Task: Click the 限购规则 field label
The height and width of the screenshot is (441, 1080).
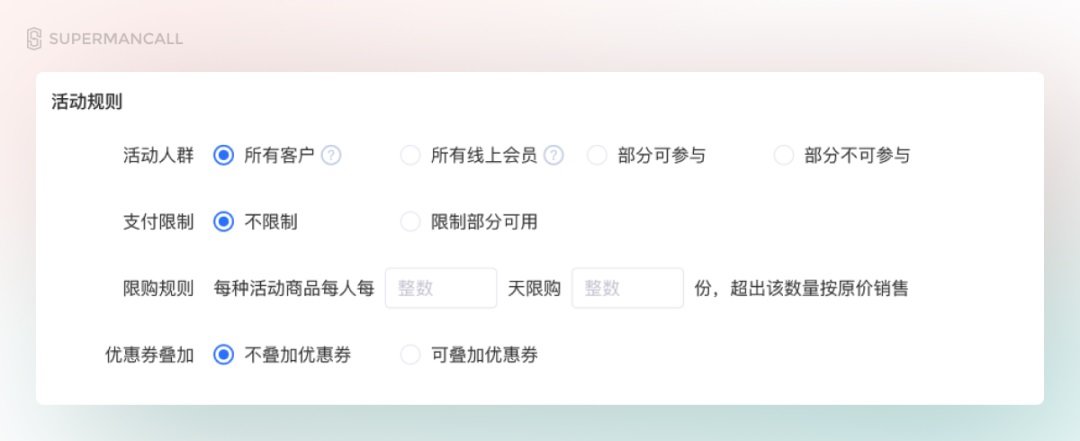Action: [158, 288]
